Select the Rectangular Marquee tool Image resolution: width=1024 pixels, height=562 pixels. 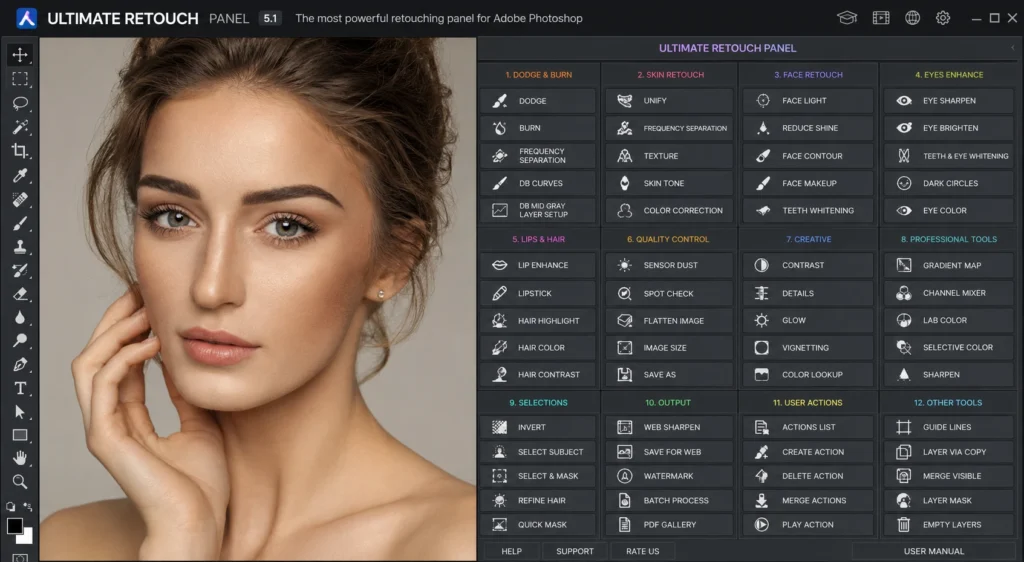point(20,79)
